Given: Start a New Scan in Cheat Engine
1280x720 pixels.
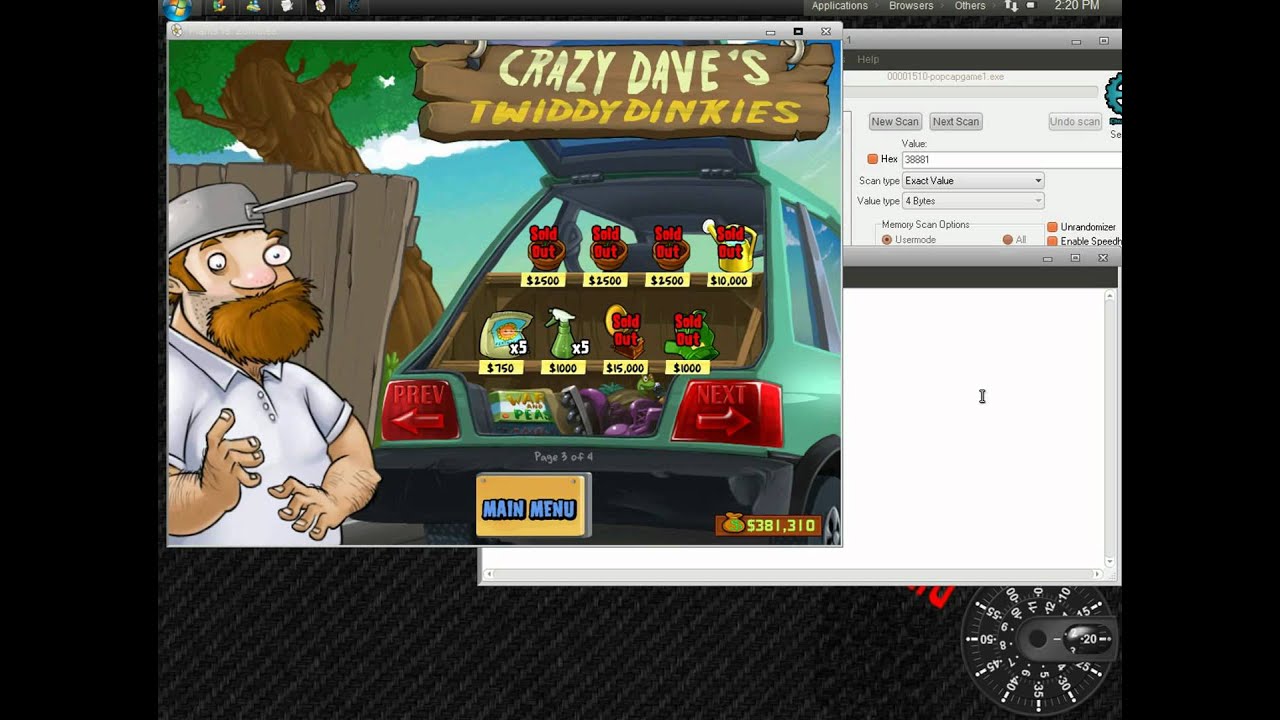Looking at the screenshot, I should tap(895, 121).
